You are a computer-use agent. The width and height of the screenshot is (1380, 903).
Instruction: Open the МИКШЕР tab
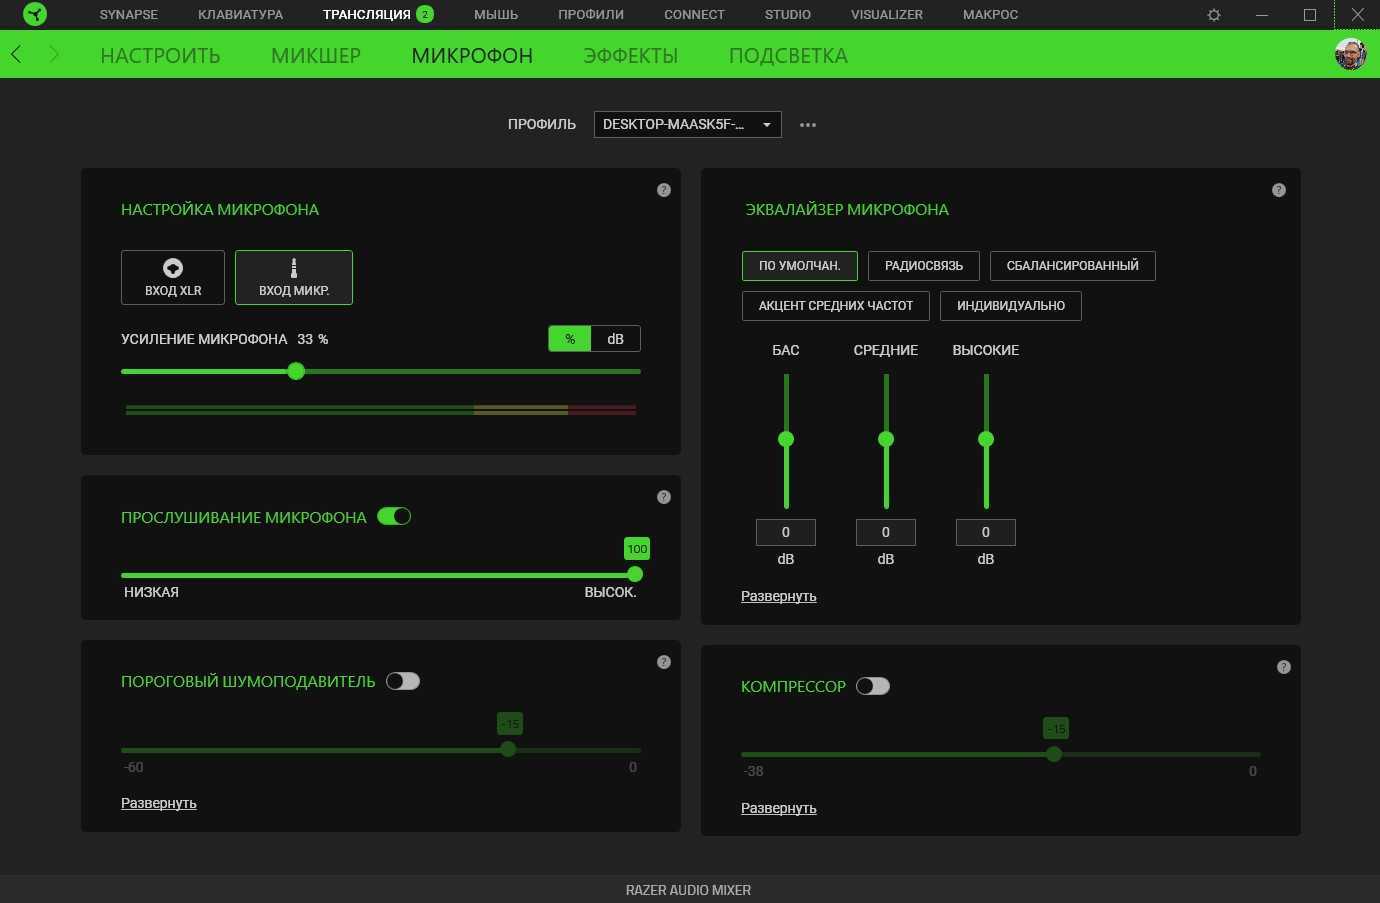click(316, 56)
